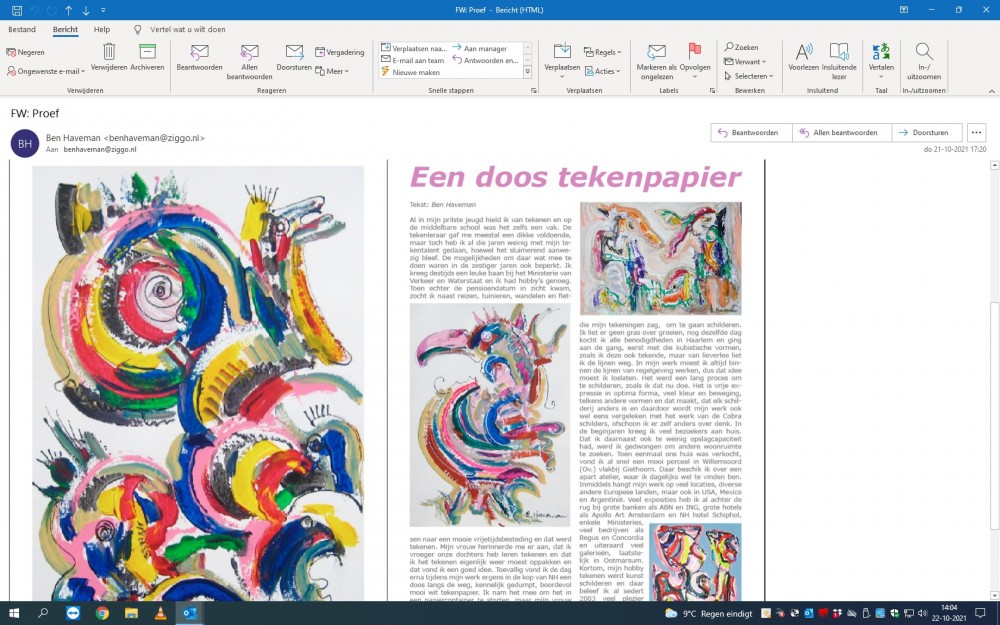1000x625 pixels.
Task: Reply with a meeting via Vergadering
Action: (x=340, y=52)
